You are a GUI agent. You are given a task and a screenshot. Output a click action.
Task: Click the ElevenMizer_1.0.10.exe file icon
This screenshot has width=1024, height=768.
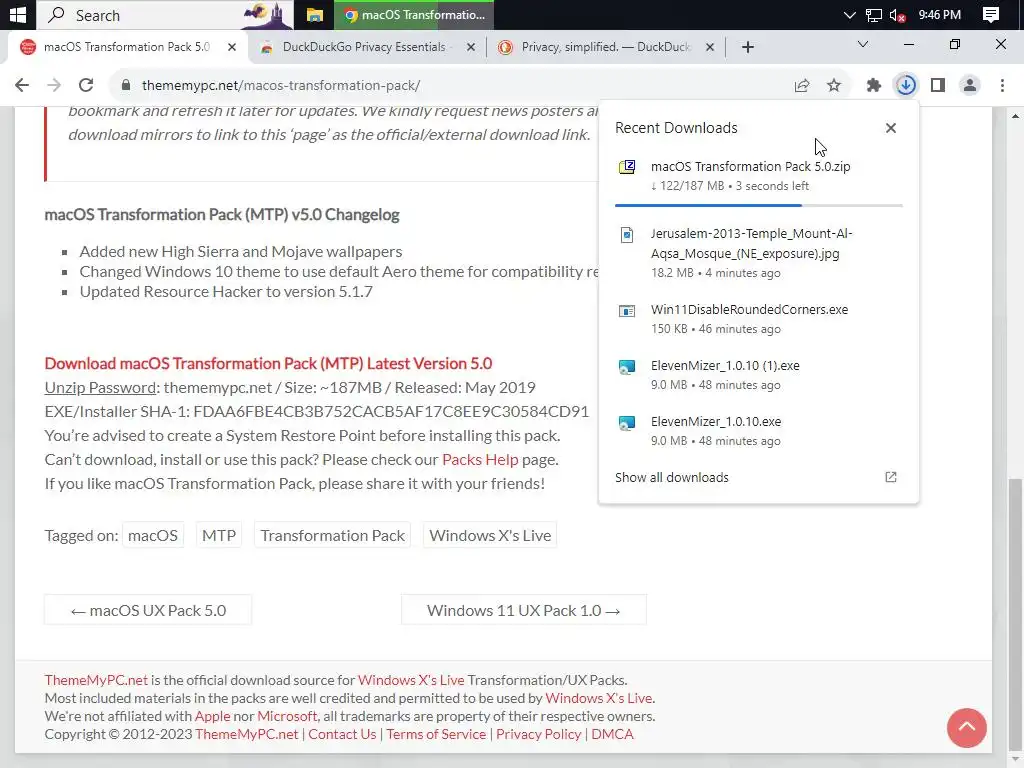click(x=627, y=423)
